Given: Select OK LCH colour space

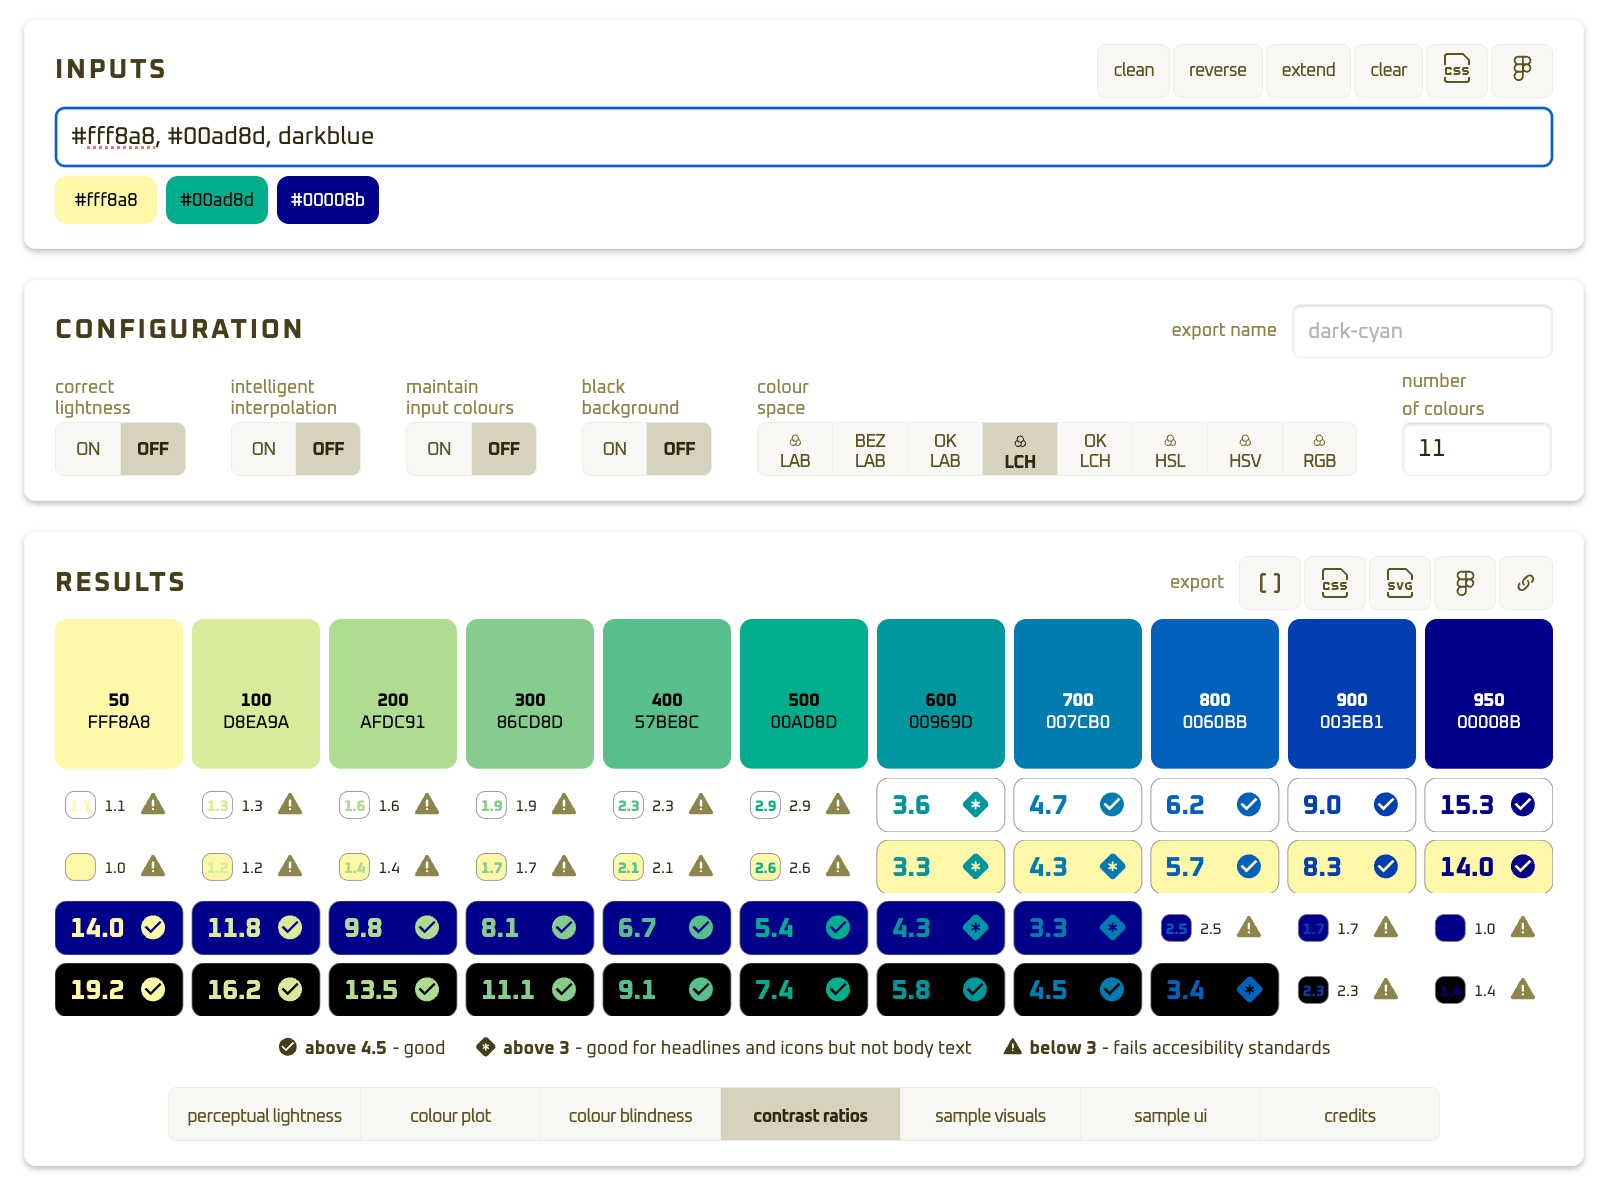Looking at the screenshot, I should point(1095,450).
